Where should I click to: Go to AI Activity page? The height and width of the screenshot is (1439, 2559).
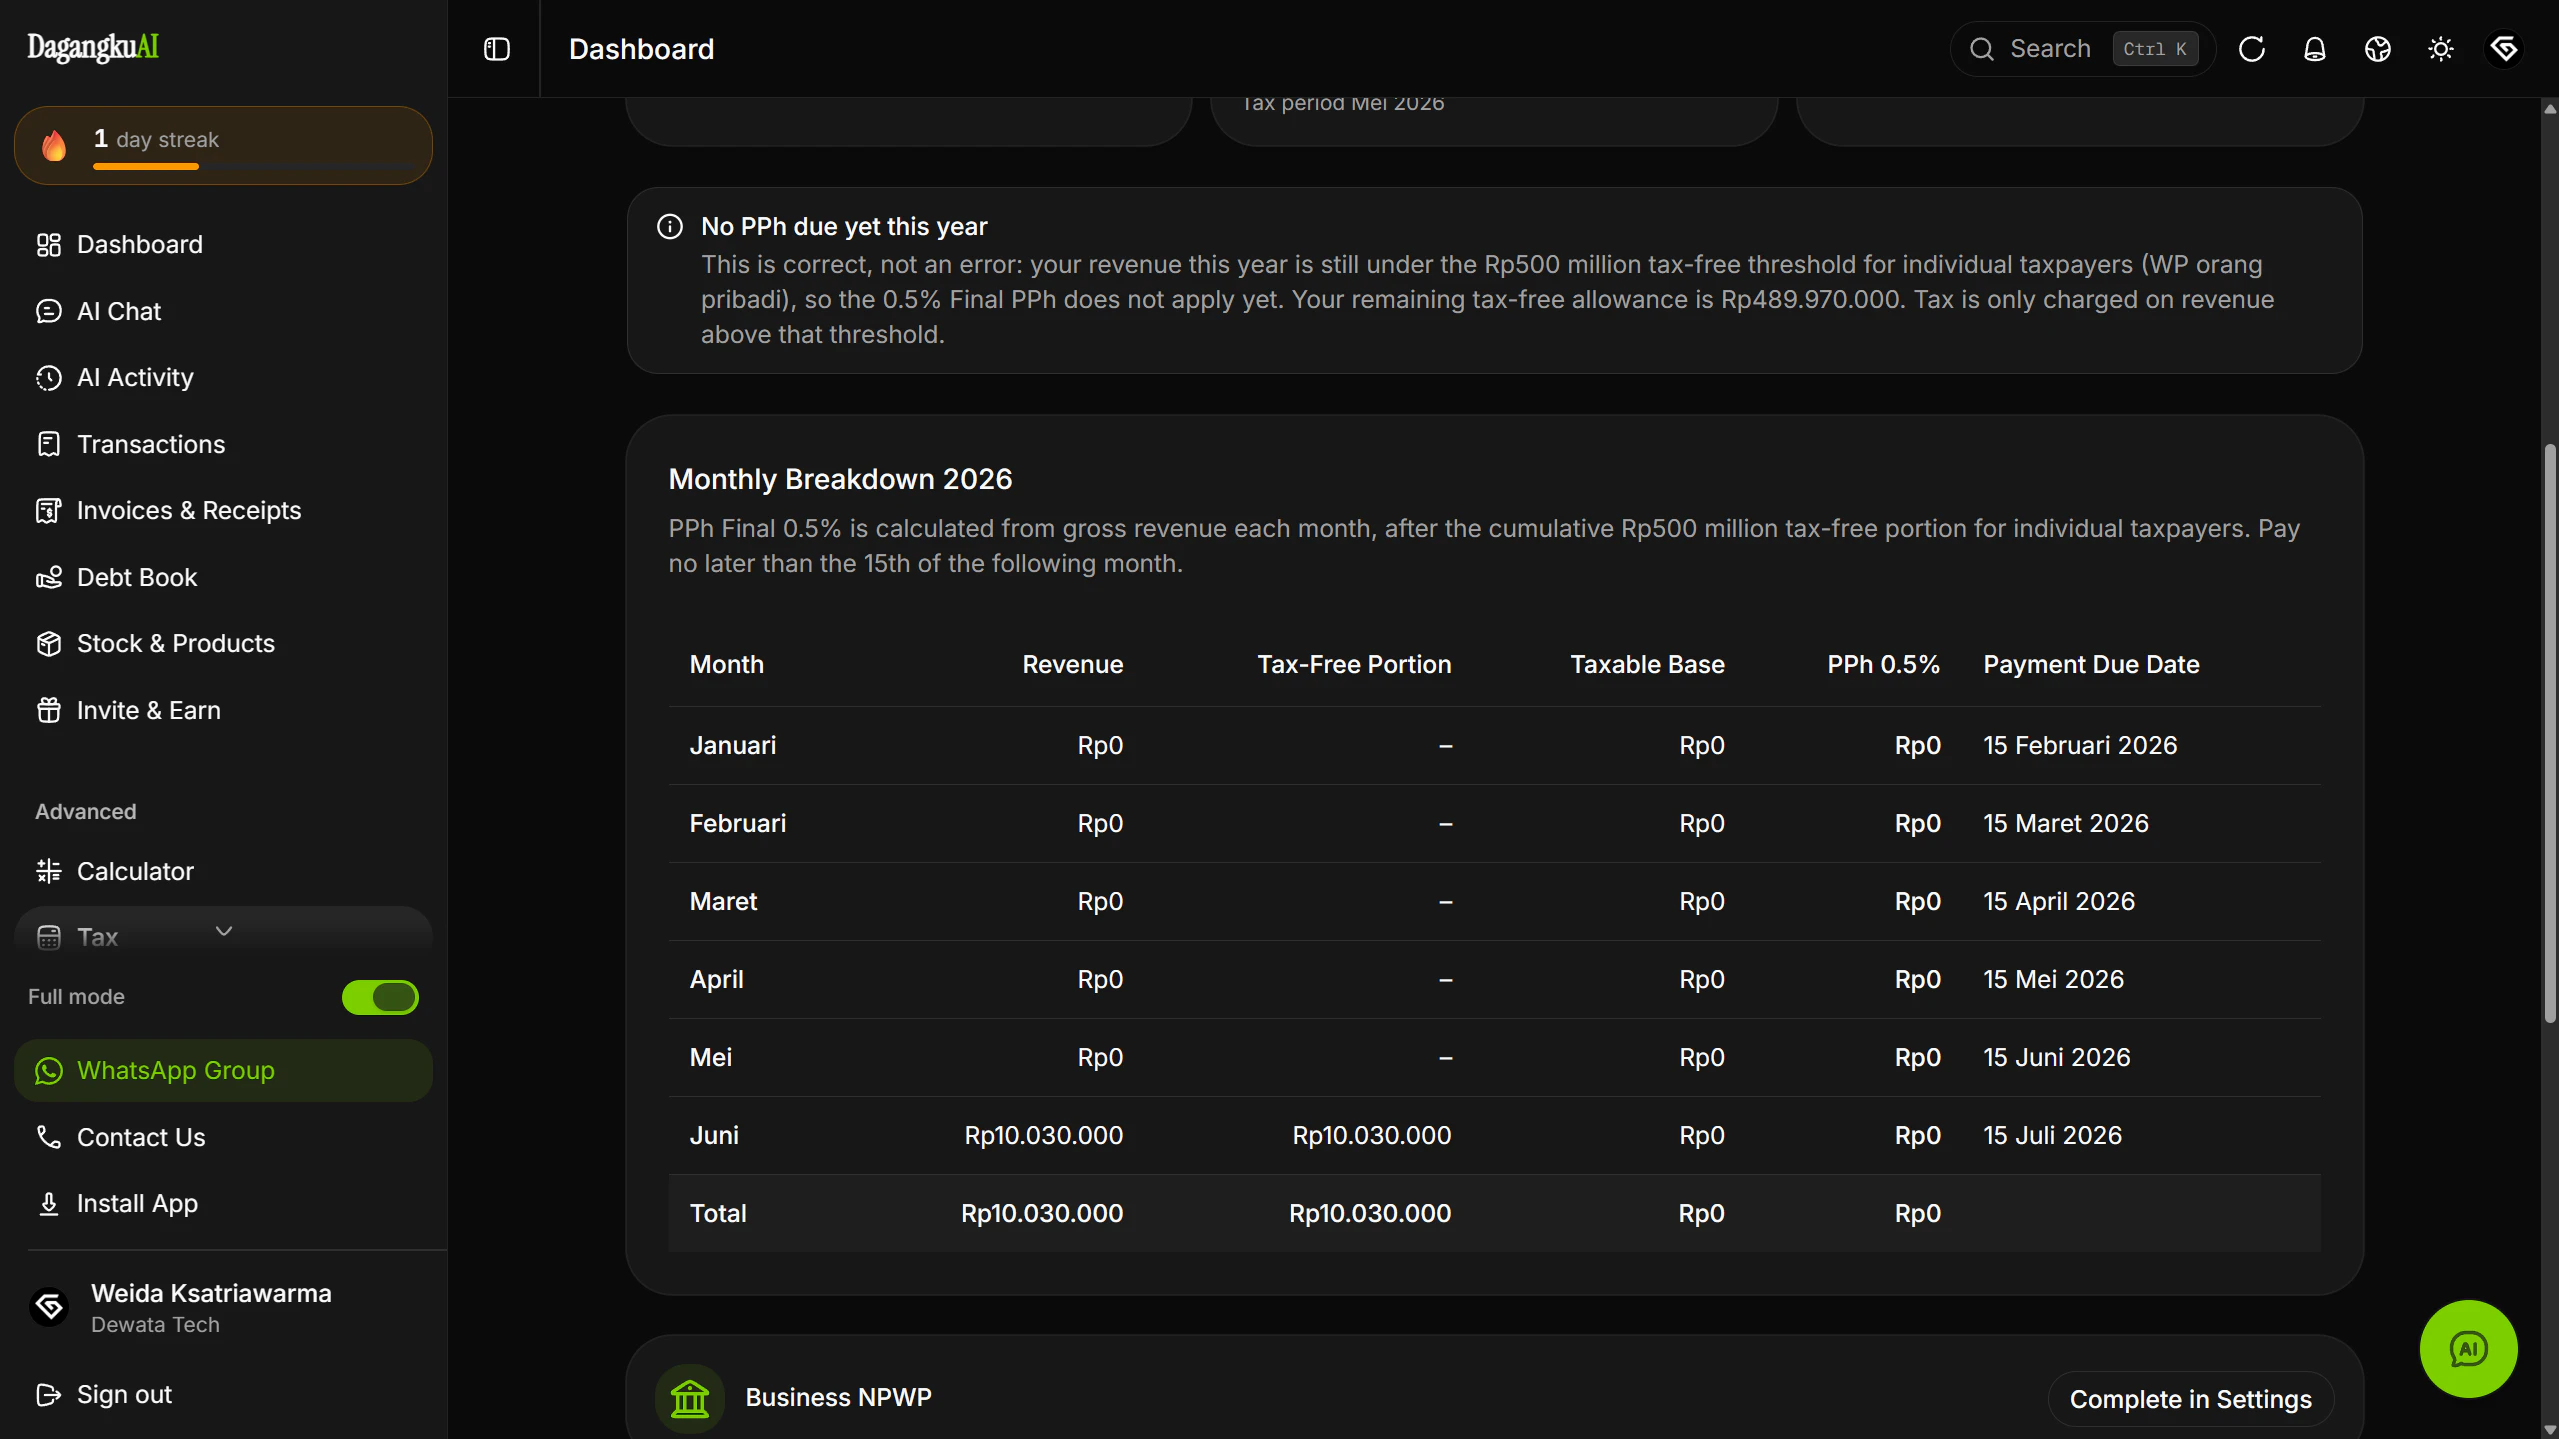223,378
